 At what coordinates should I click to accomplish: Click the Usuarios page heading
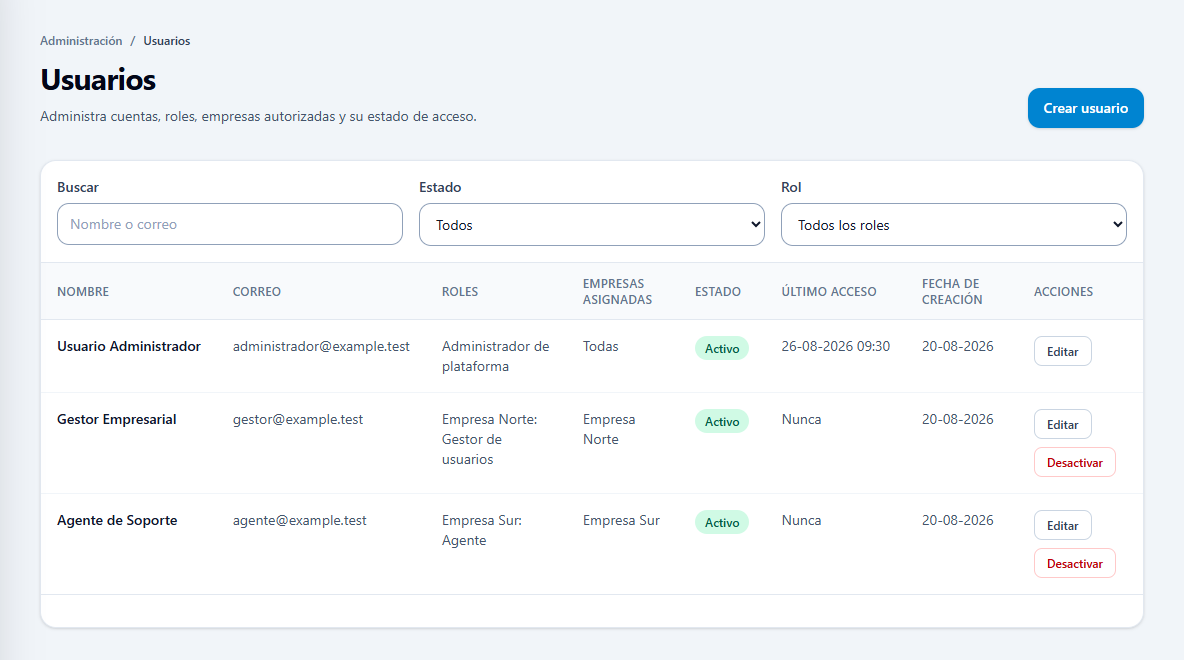pyautogui.click(x=98, y=80)
